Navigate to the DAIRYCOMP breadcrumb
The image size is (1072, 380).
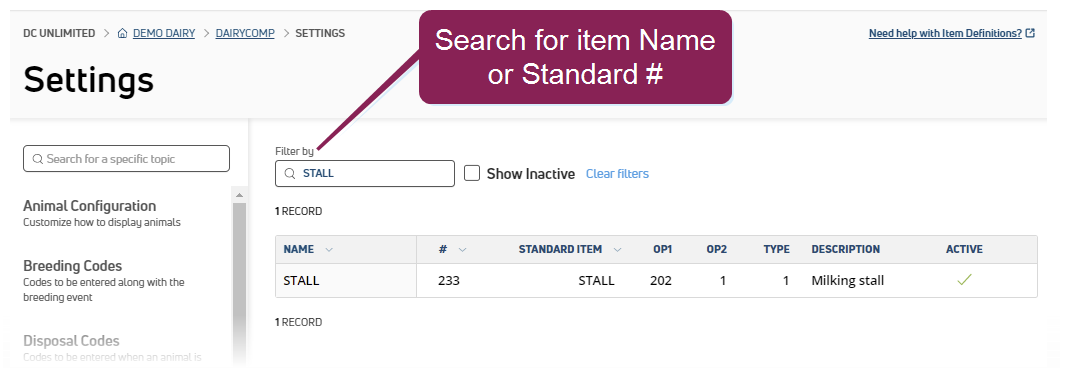coord(245,33)
